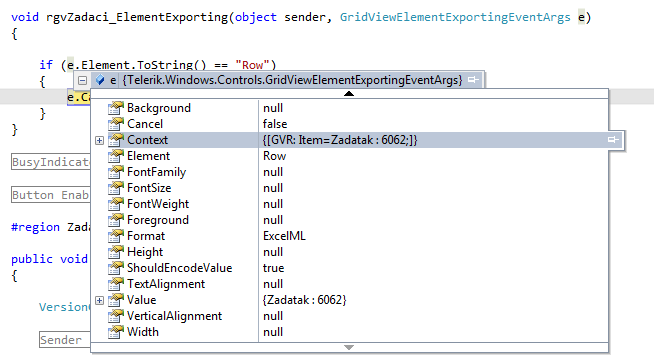This screenshot has width=654, height=361.
Task: Select the Cancel value 'false'
Action: coord(275,124)
